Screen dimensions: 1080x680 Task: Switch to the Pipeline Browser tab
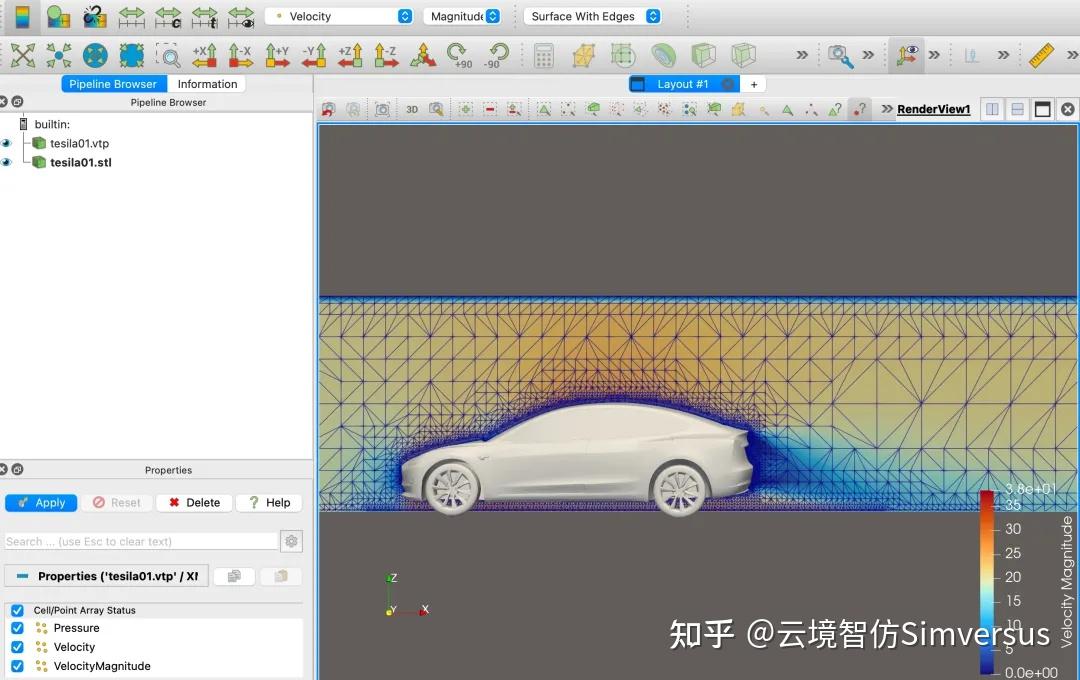[113, 84]
